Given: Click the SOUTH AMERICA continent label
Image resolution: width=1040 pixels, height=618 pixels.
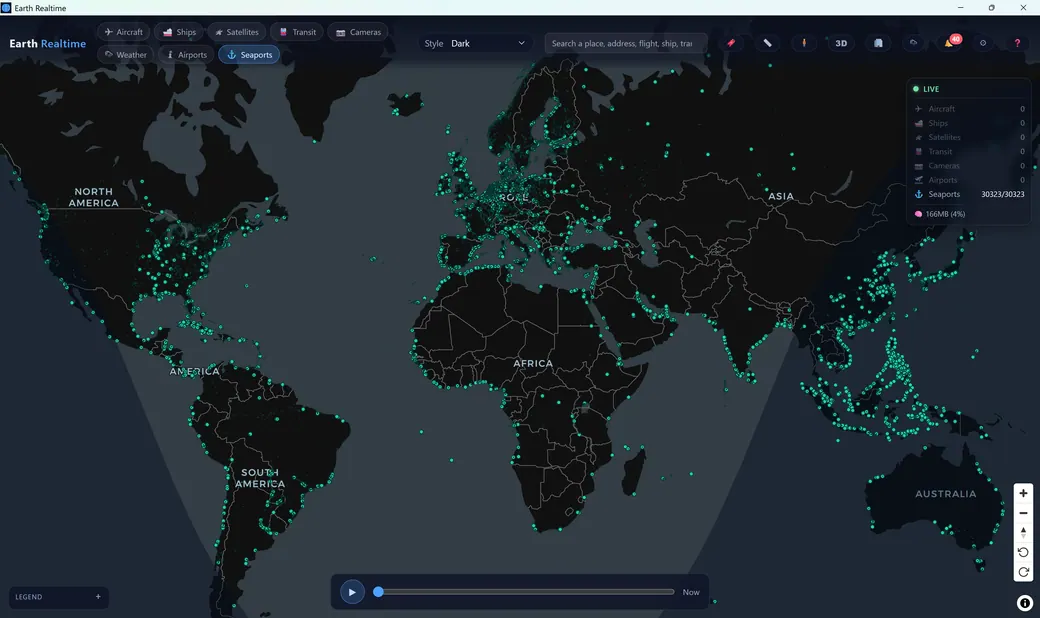Looking at the screenshot, I should (x=260, y=478).
